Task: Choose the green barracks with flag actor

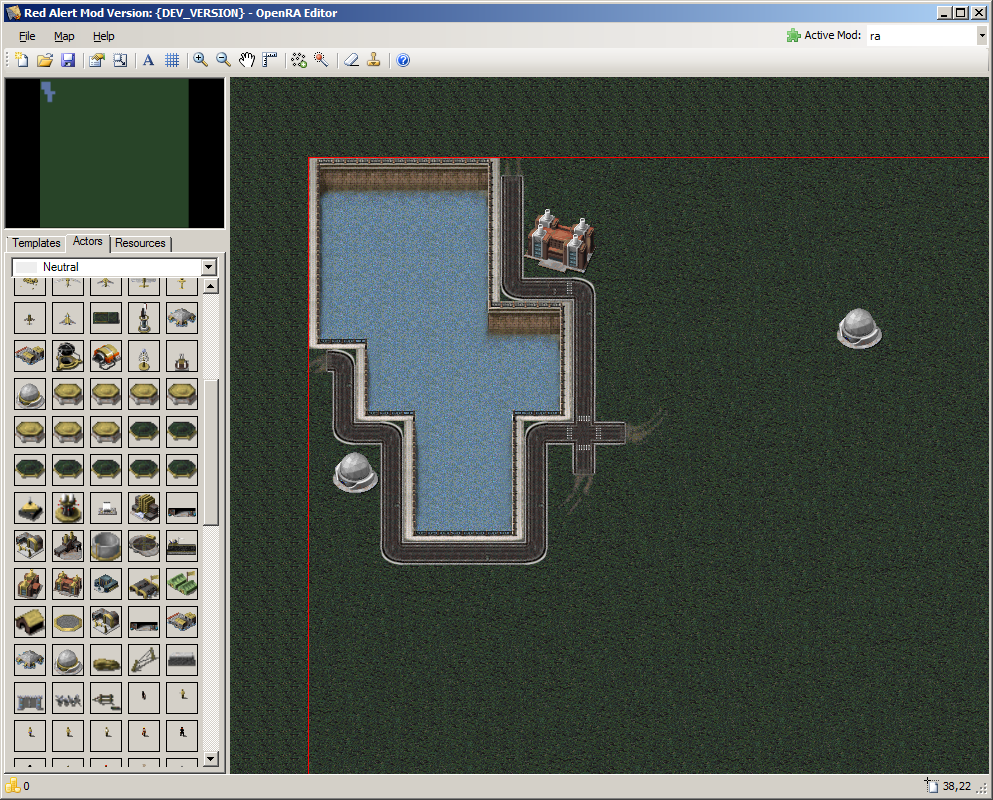Action: 182,584
